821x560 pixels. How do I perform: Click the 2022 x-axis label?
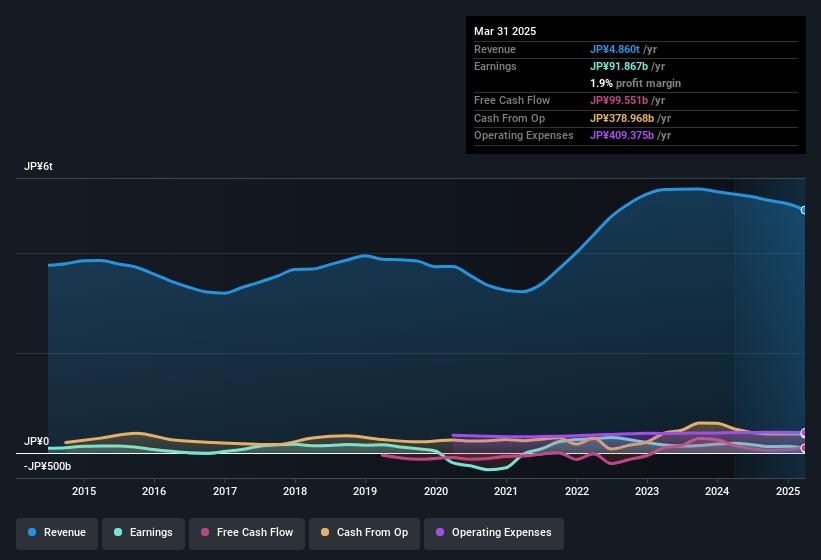(x=576, y=491)
